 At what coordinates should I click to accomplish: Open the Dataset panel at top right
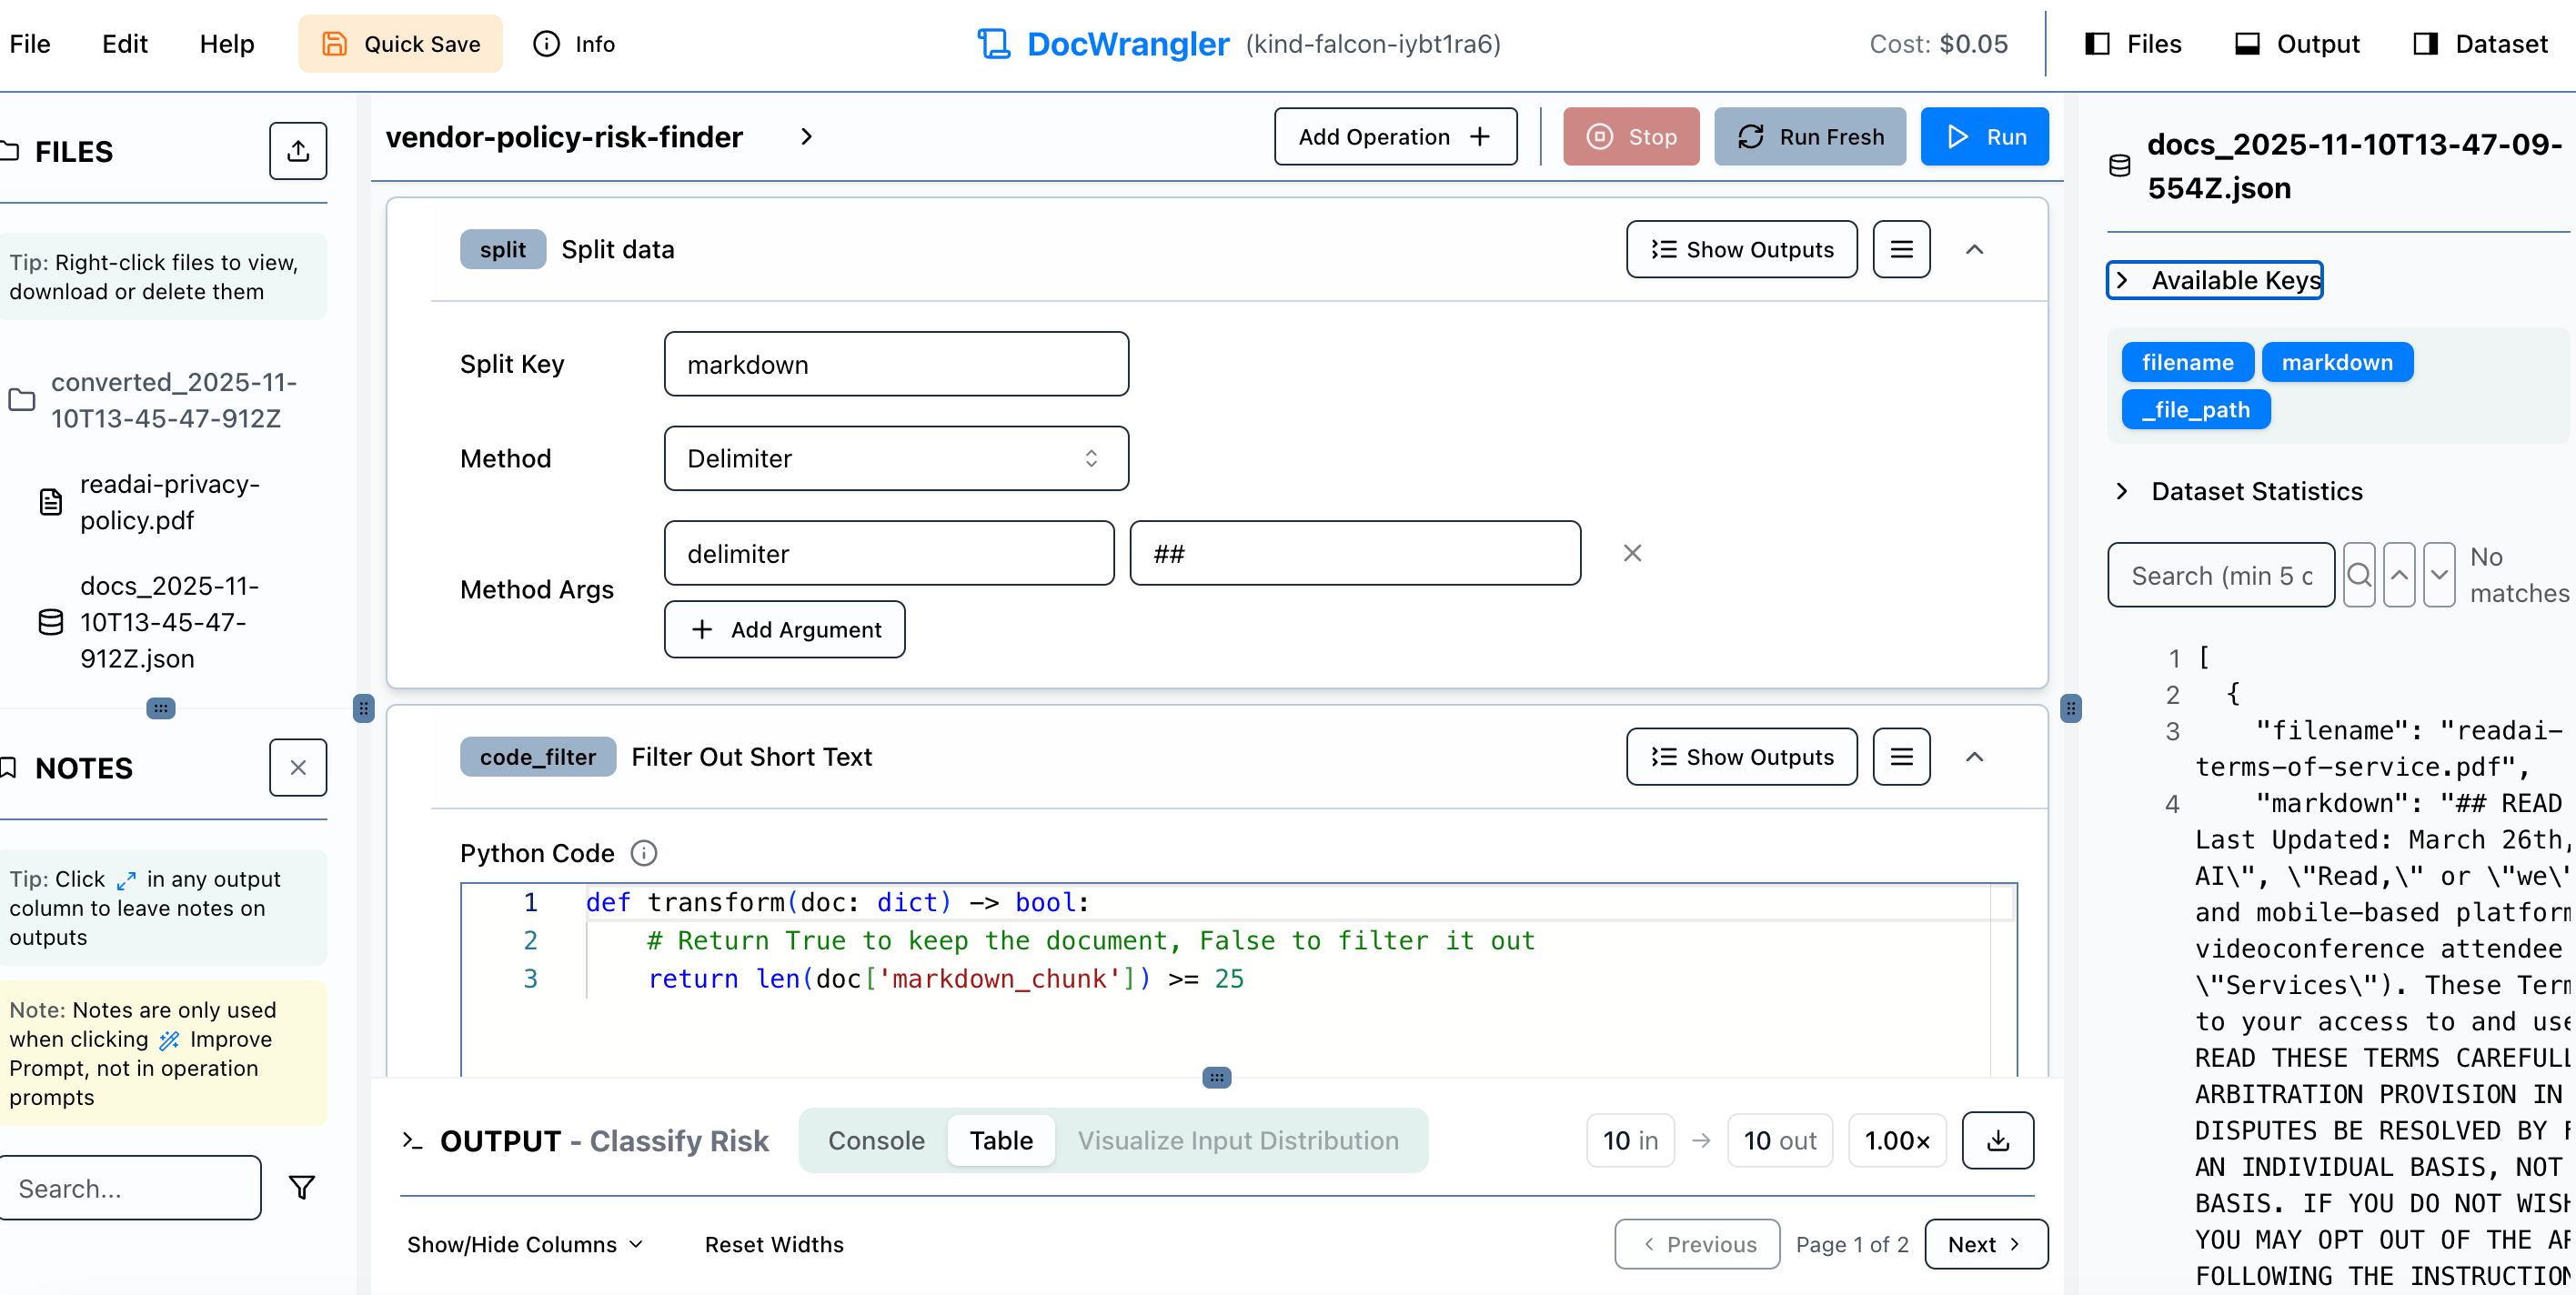click(2480, 44)
